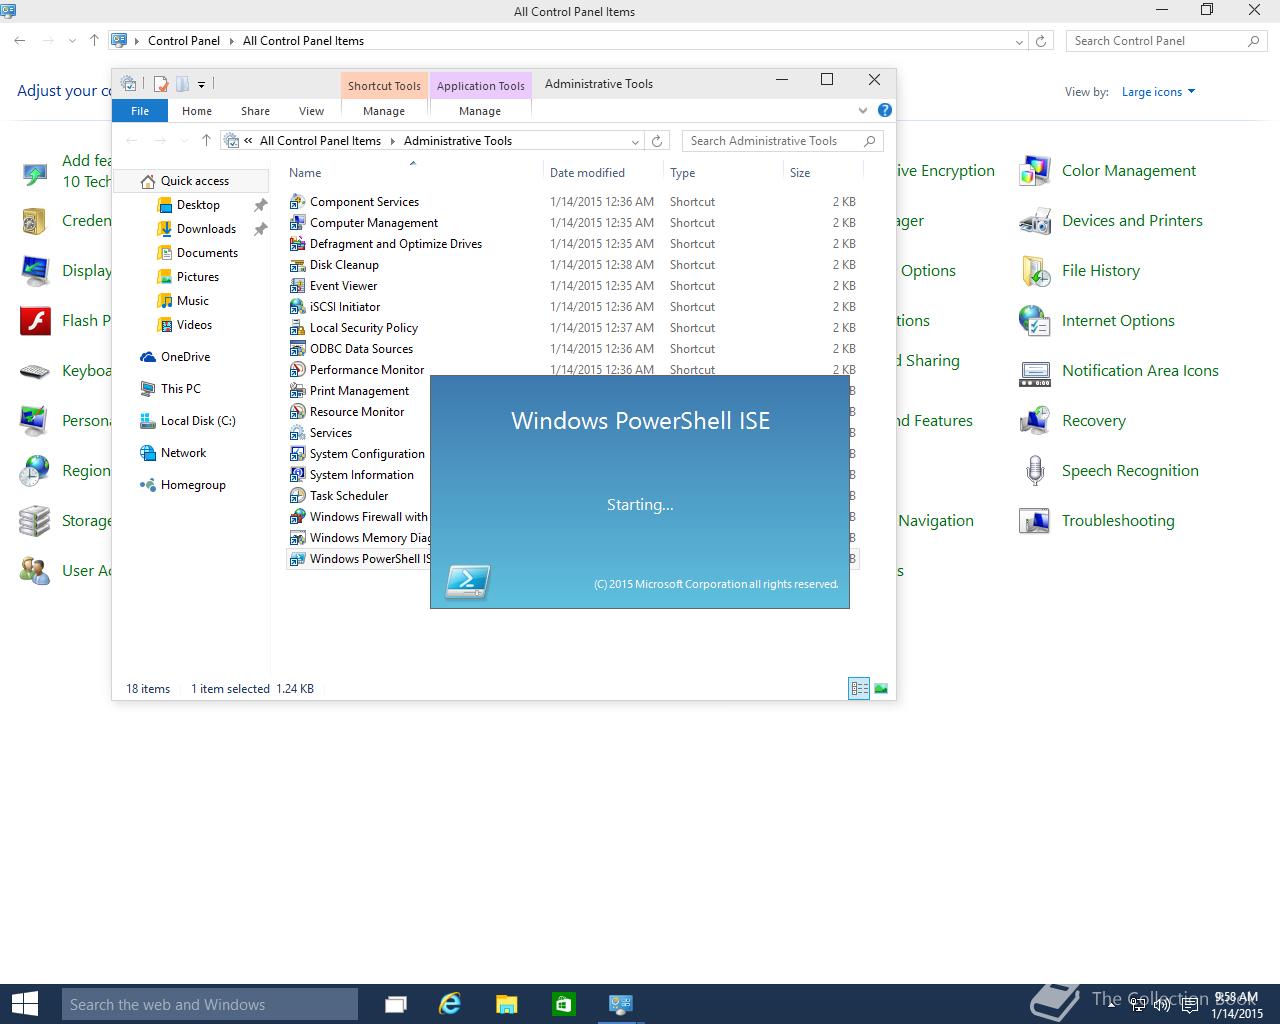Open Internet Options icon in Control Panel

[1035, 321]
